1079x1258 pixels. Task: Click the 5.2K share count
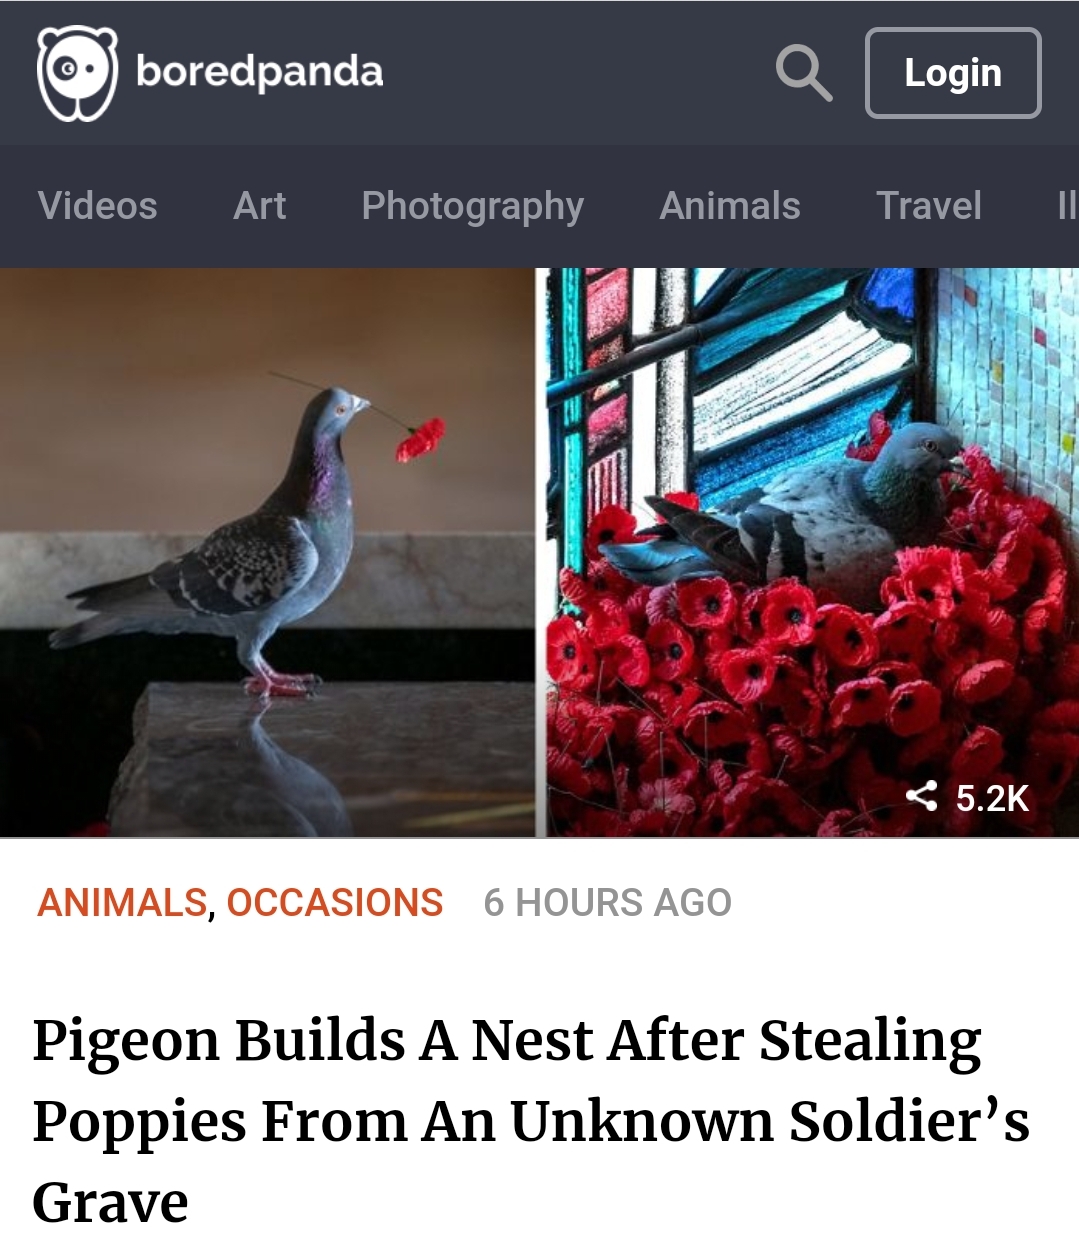click(x=992, y=798)
